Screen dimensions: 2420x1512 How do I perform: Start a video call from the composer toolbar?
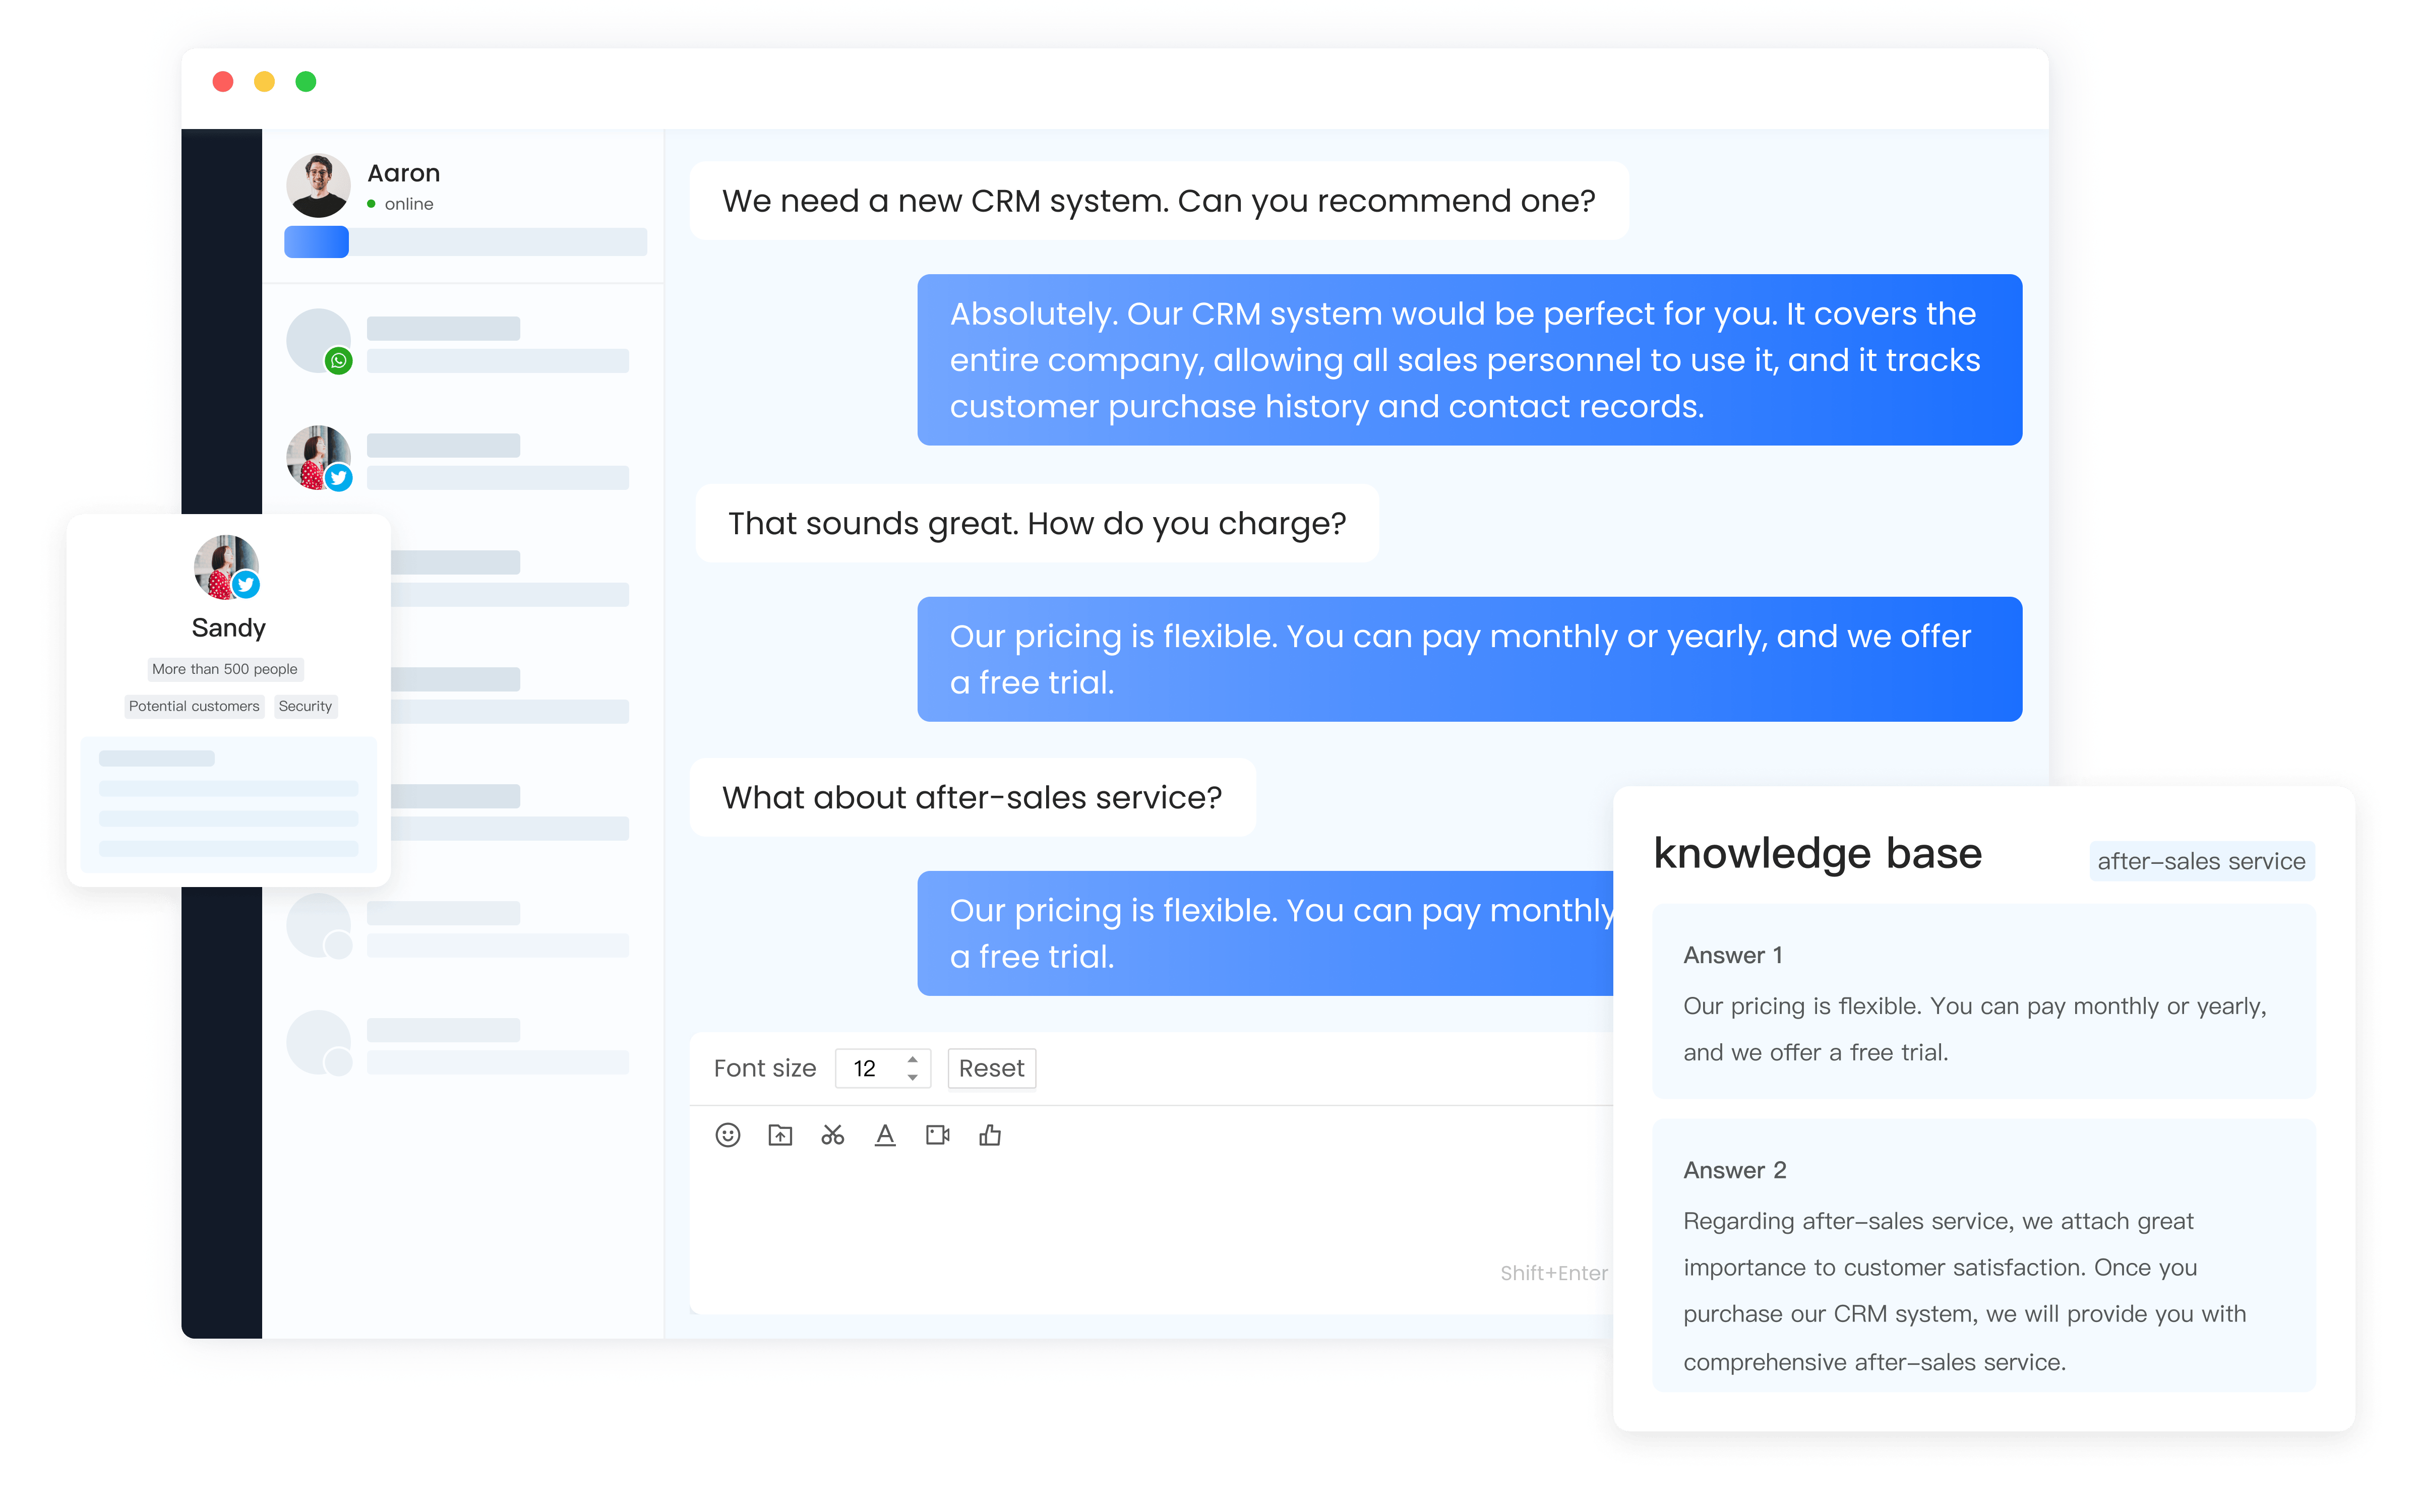[x=938, y=1135]
